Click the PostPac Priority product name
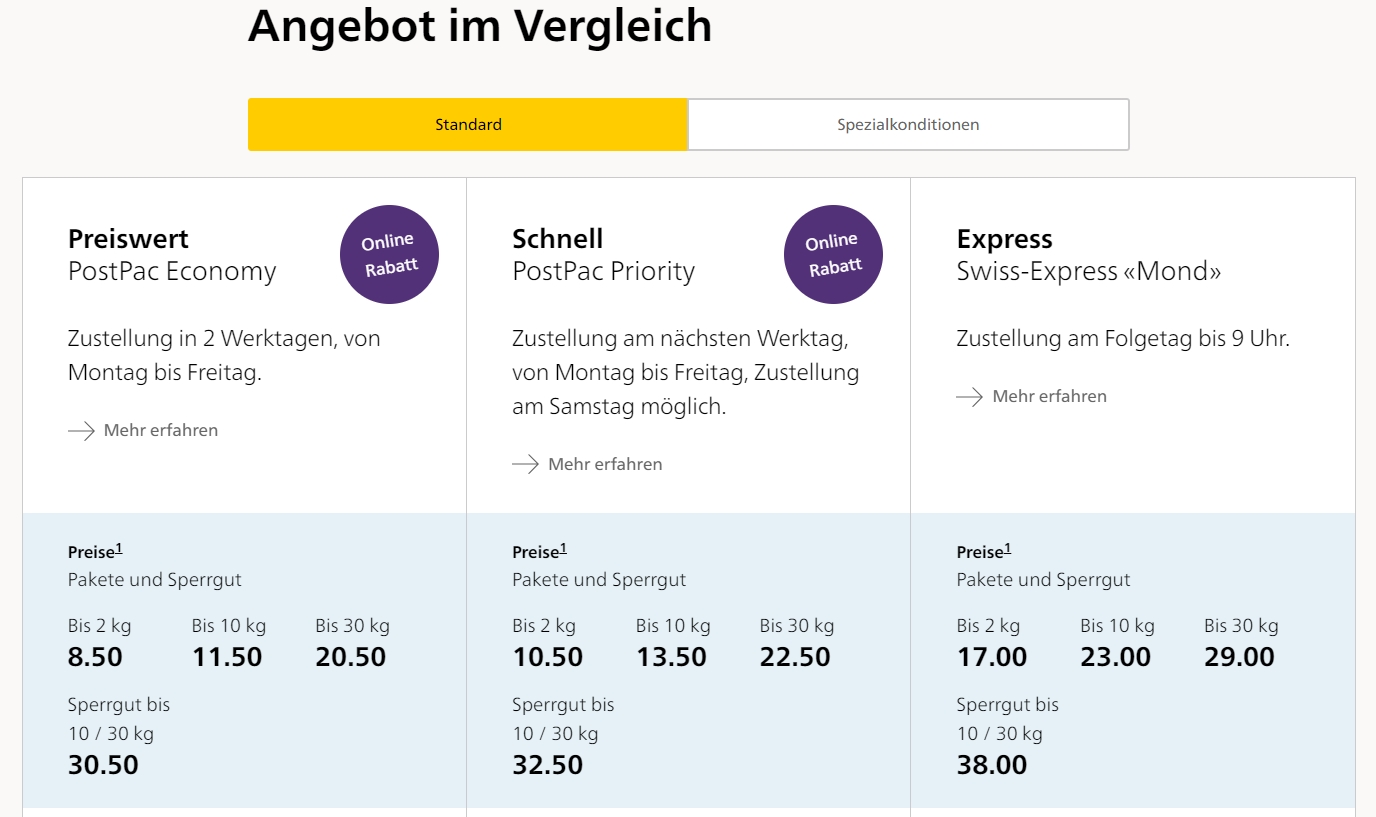This screenshot has height=817, width=1376. coord(603,271)
